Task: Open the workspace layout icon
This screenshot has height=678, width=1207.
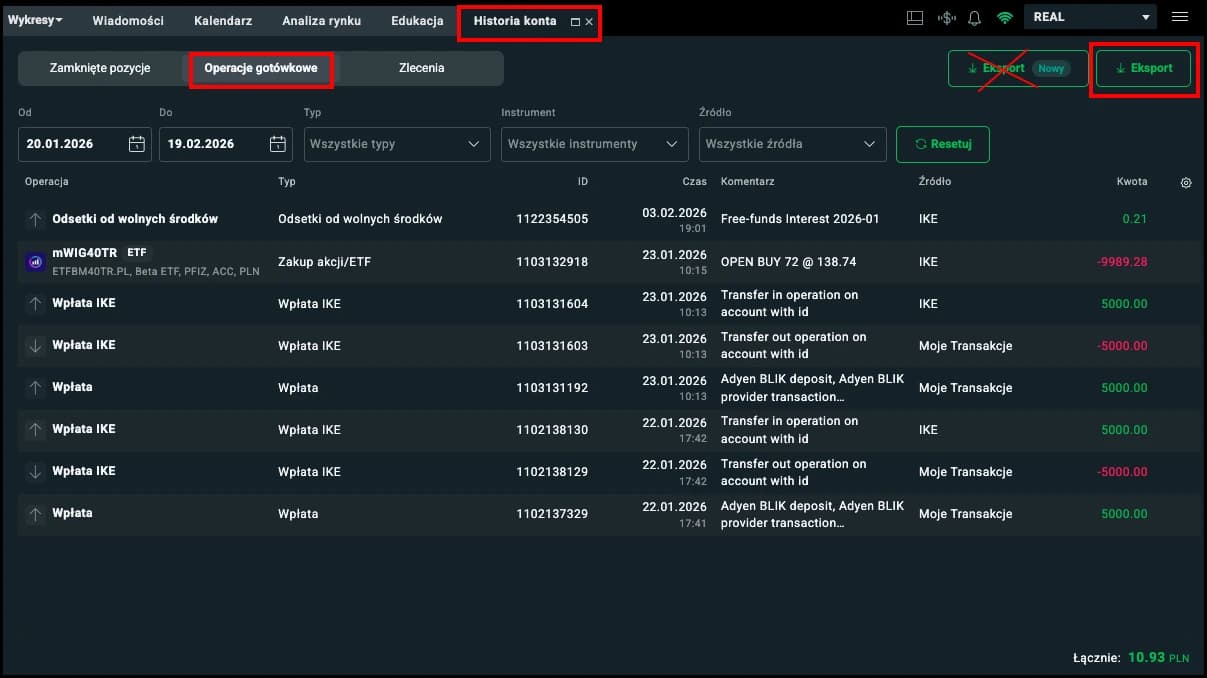Action: 914,18
